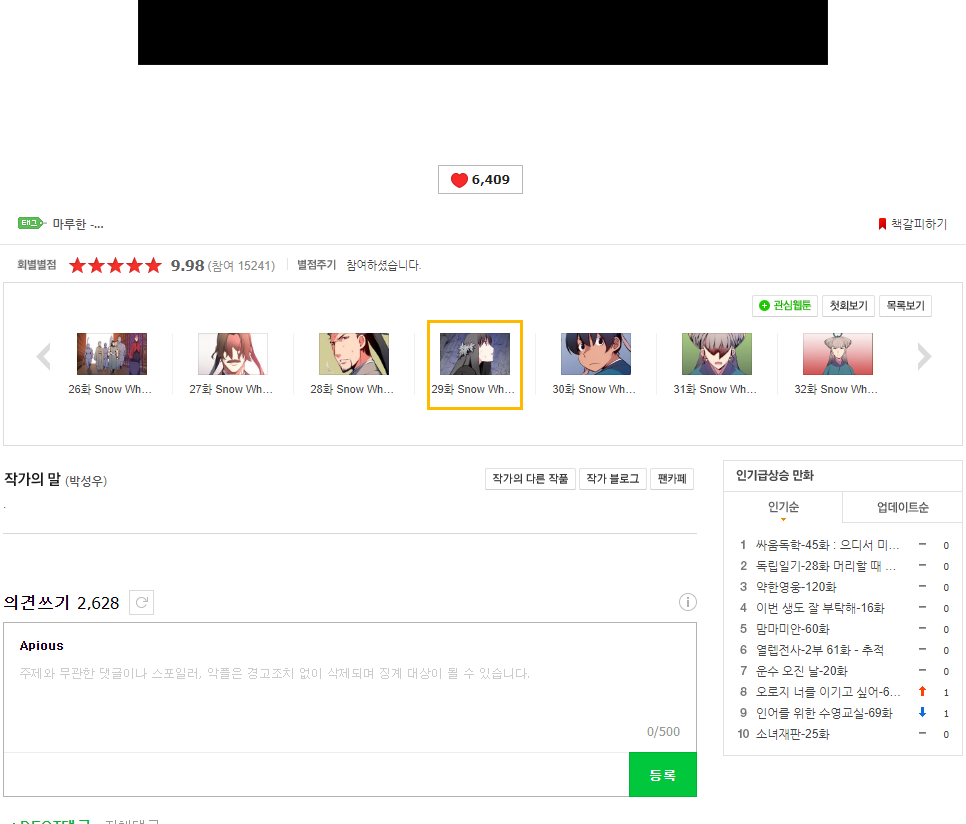This screenshot has width=966, height=824.
Task: Open ranked item 운수 오진 날-20화
Action: coord(802,671)
